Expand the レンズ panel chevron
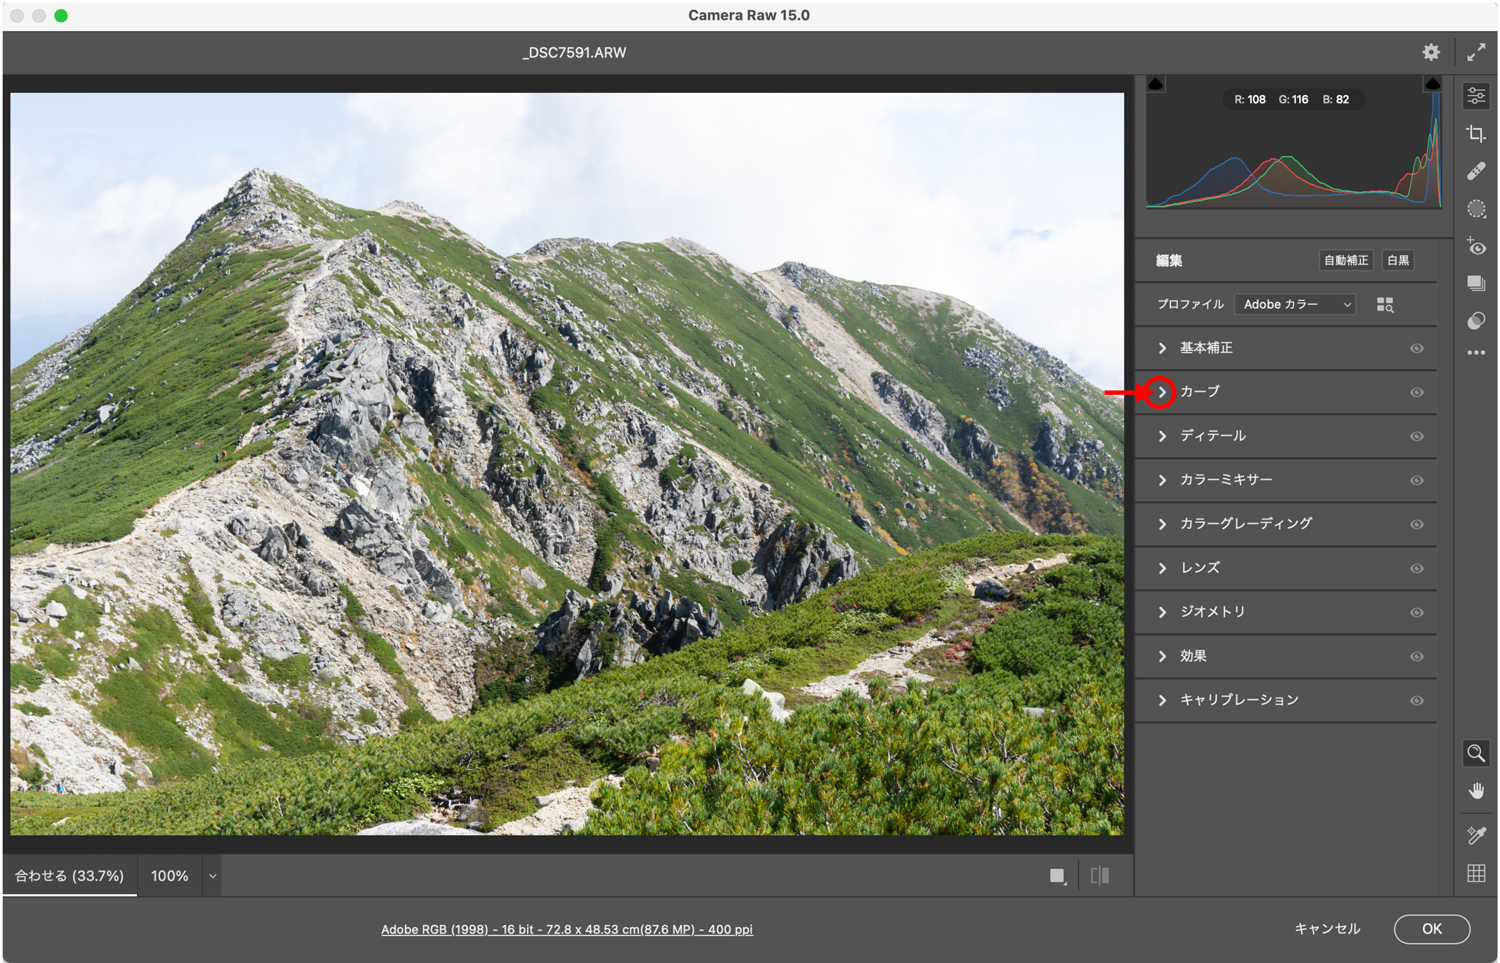This screenshot has height=963, width=1500. tap(1162, 568)
